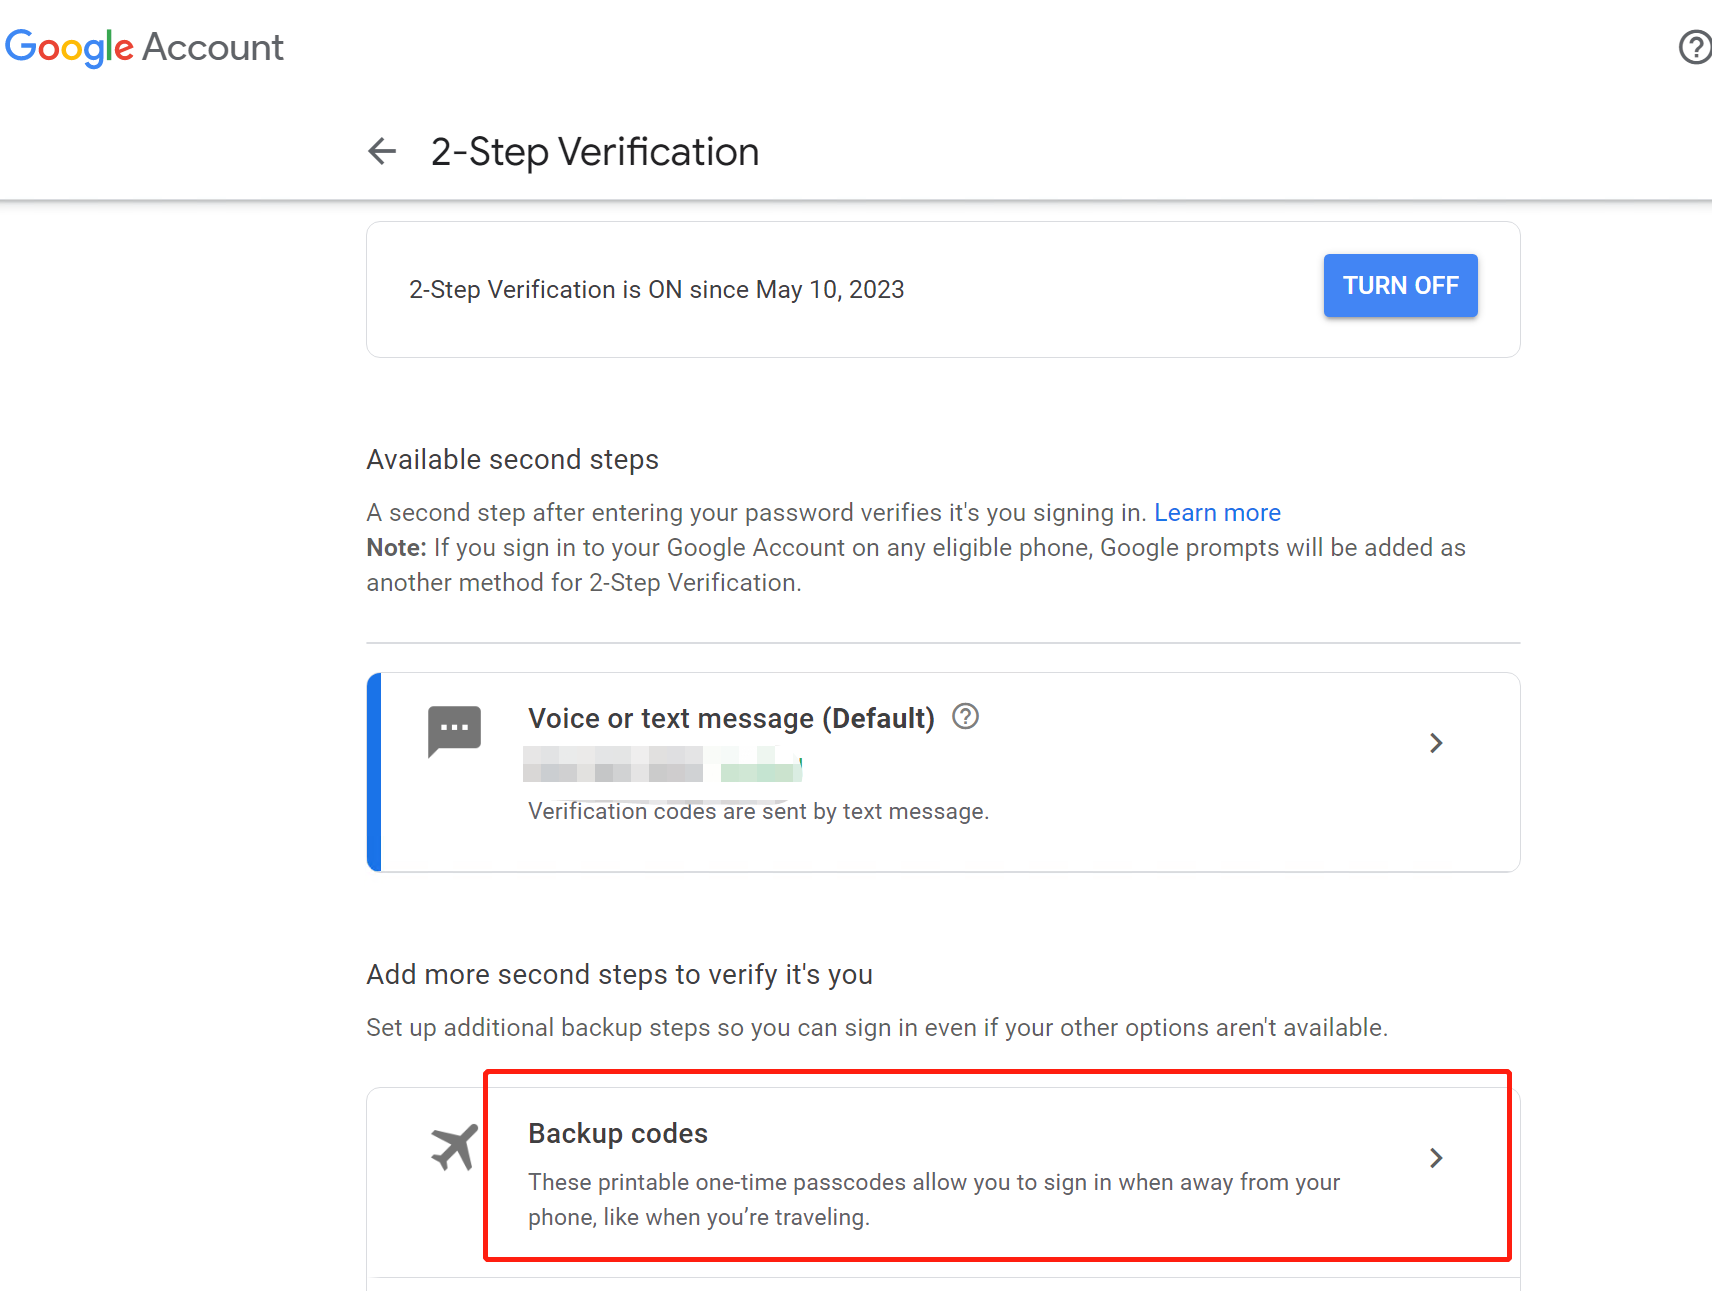The image size is (1712, 1291).
Task: Click the "Available second steps" section heading
Action: point(512,460)
